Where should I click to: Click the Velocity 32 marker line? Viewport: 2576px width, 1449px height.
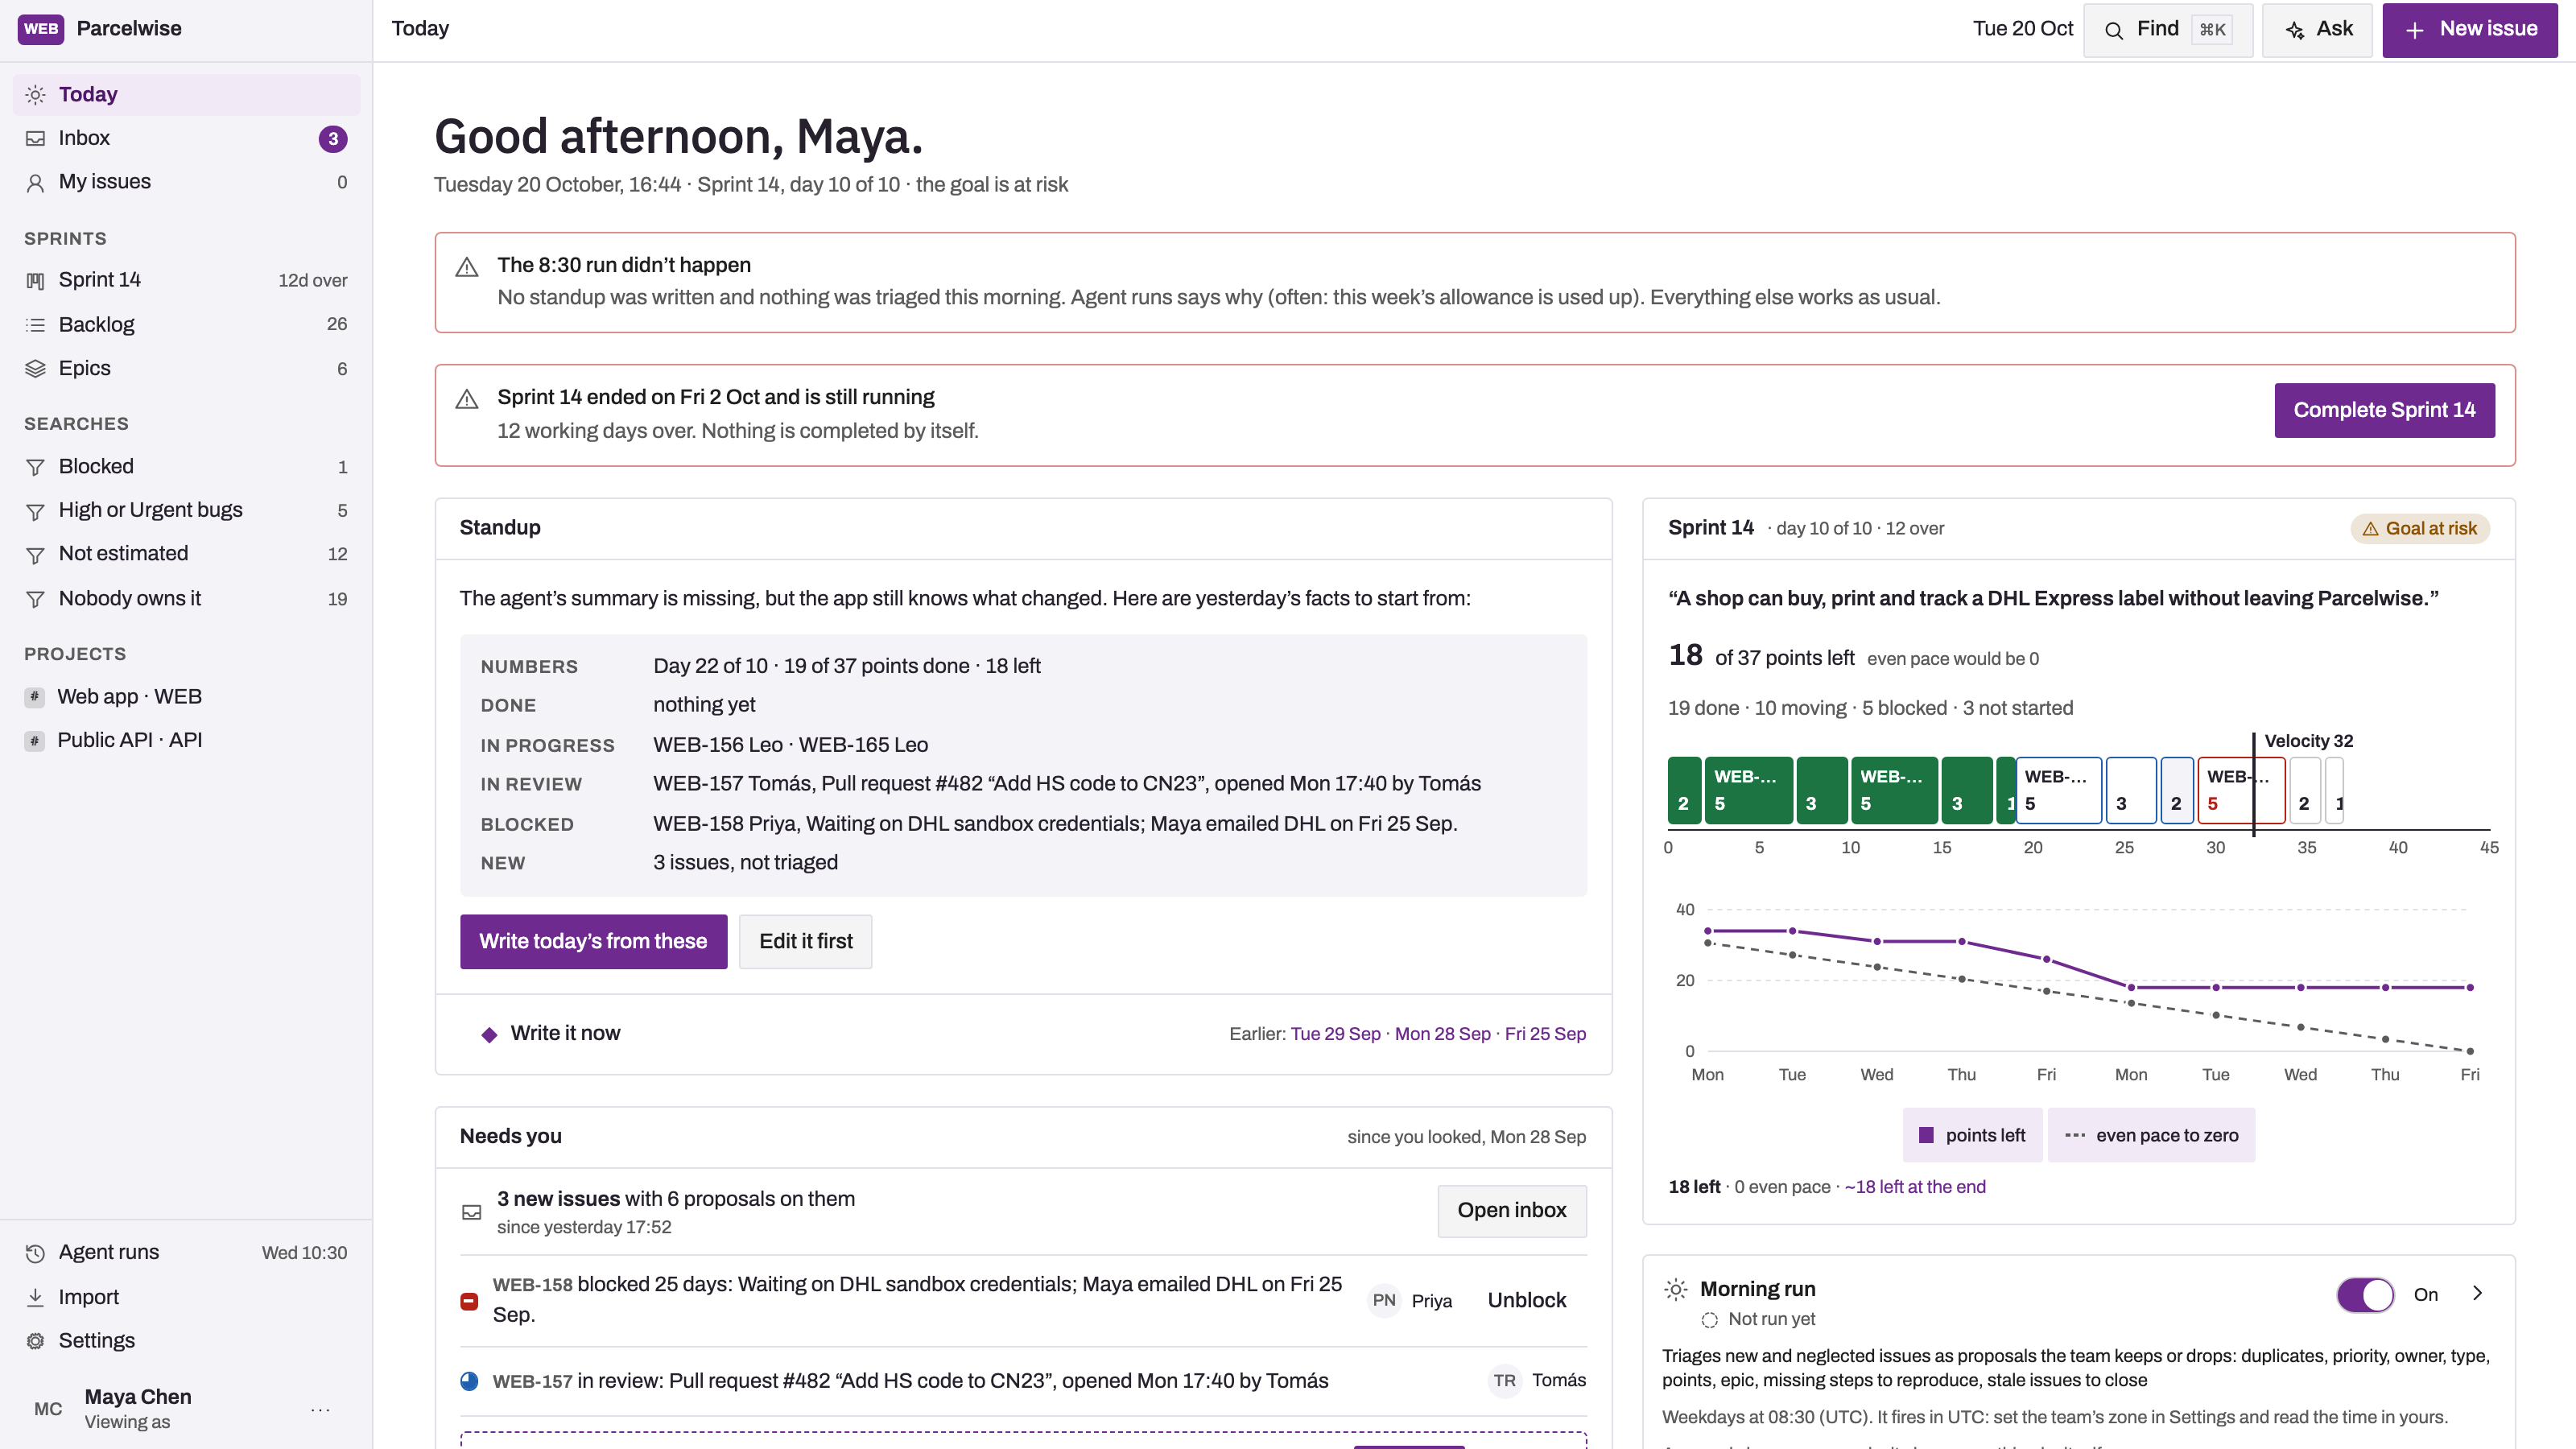(x=2254, y=785)
